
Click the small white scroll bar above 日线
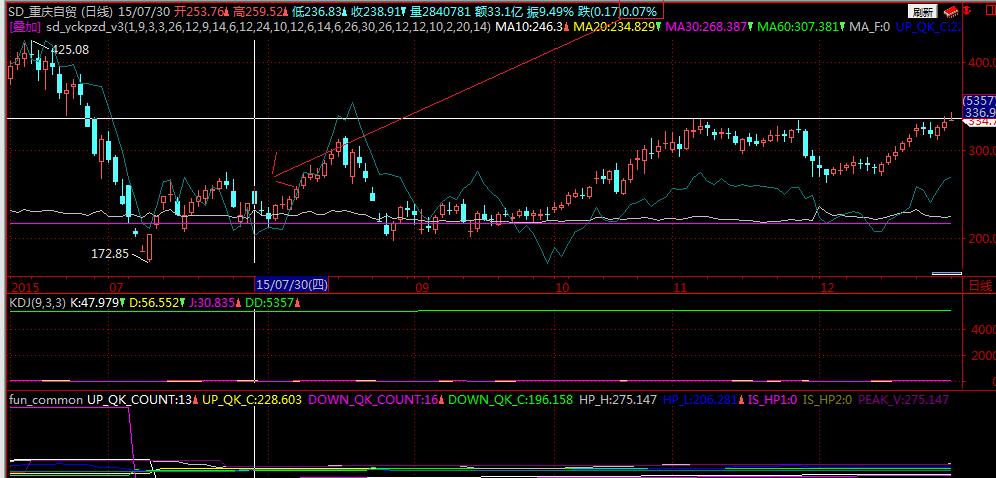click(x=945, y=272)
